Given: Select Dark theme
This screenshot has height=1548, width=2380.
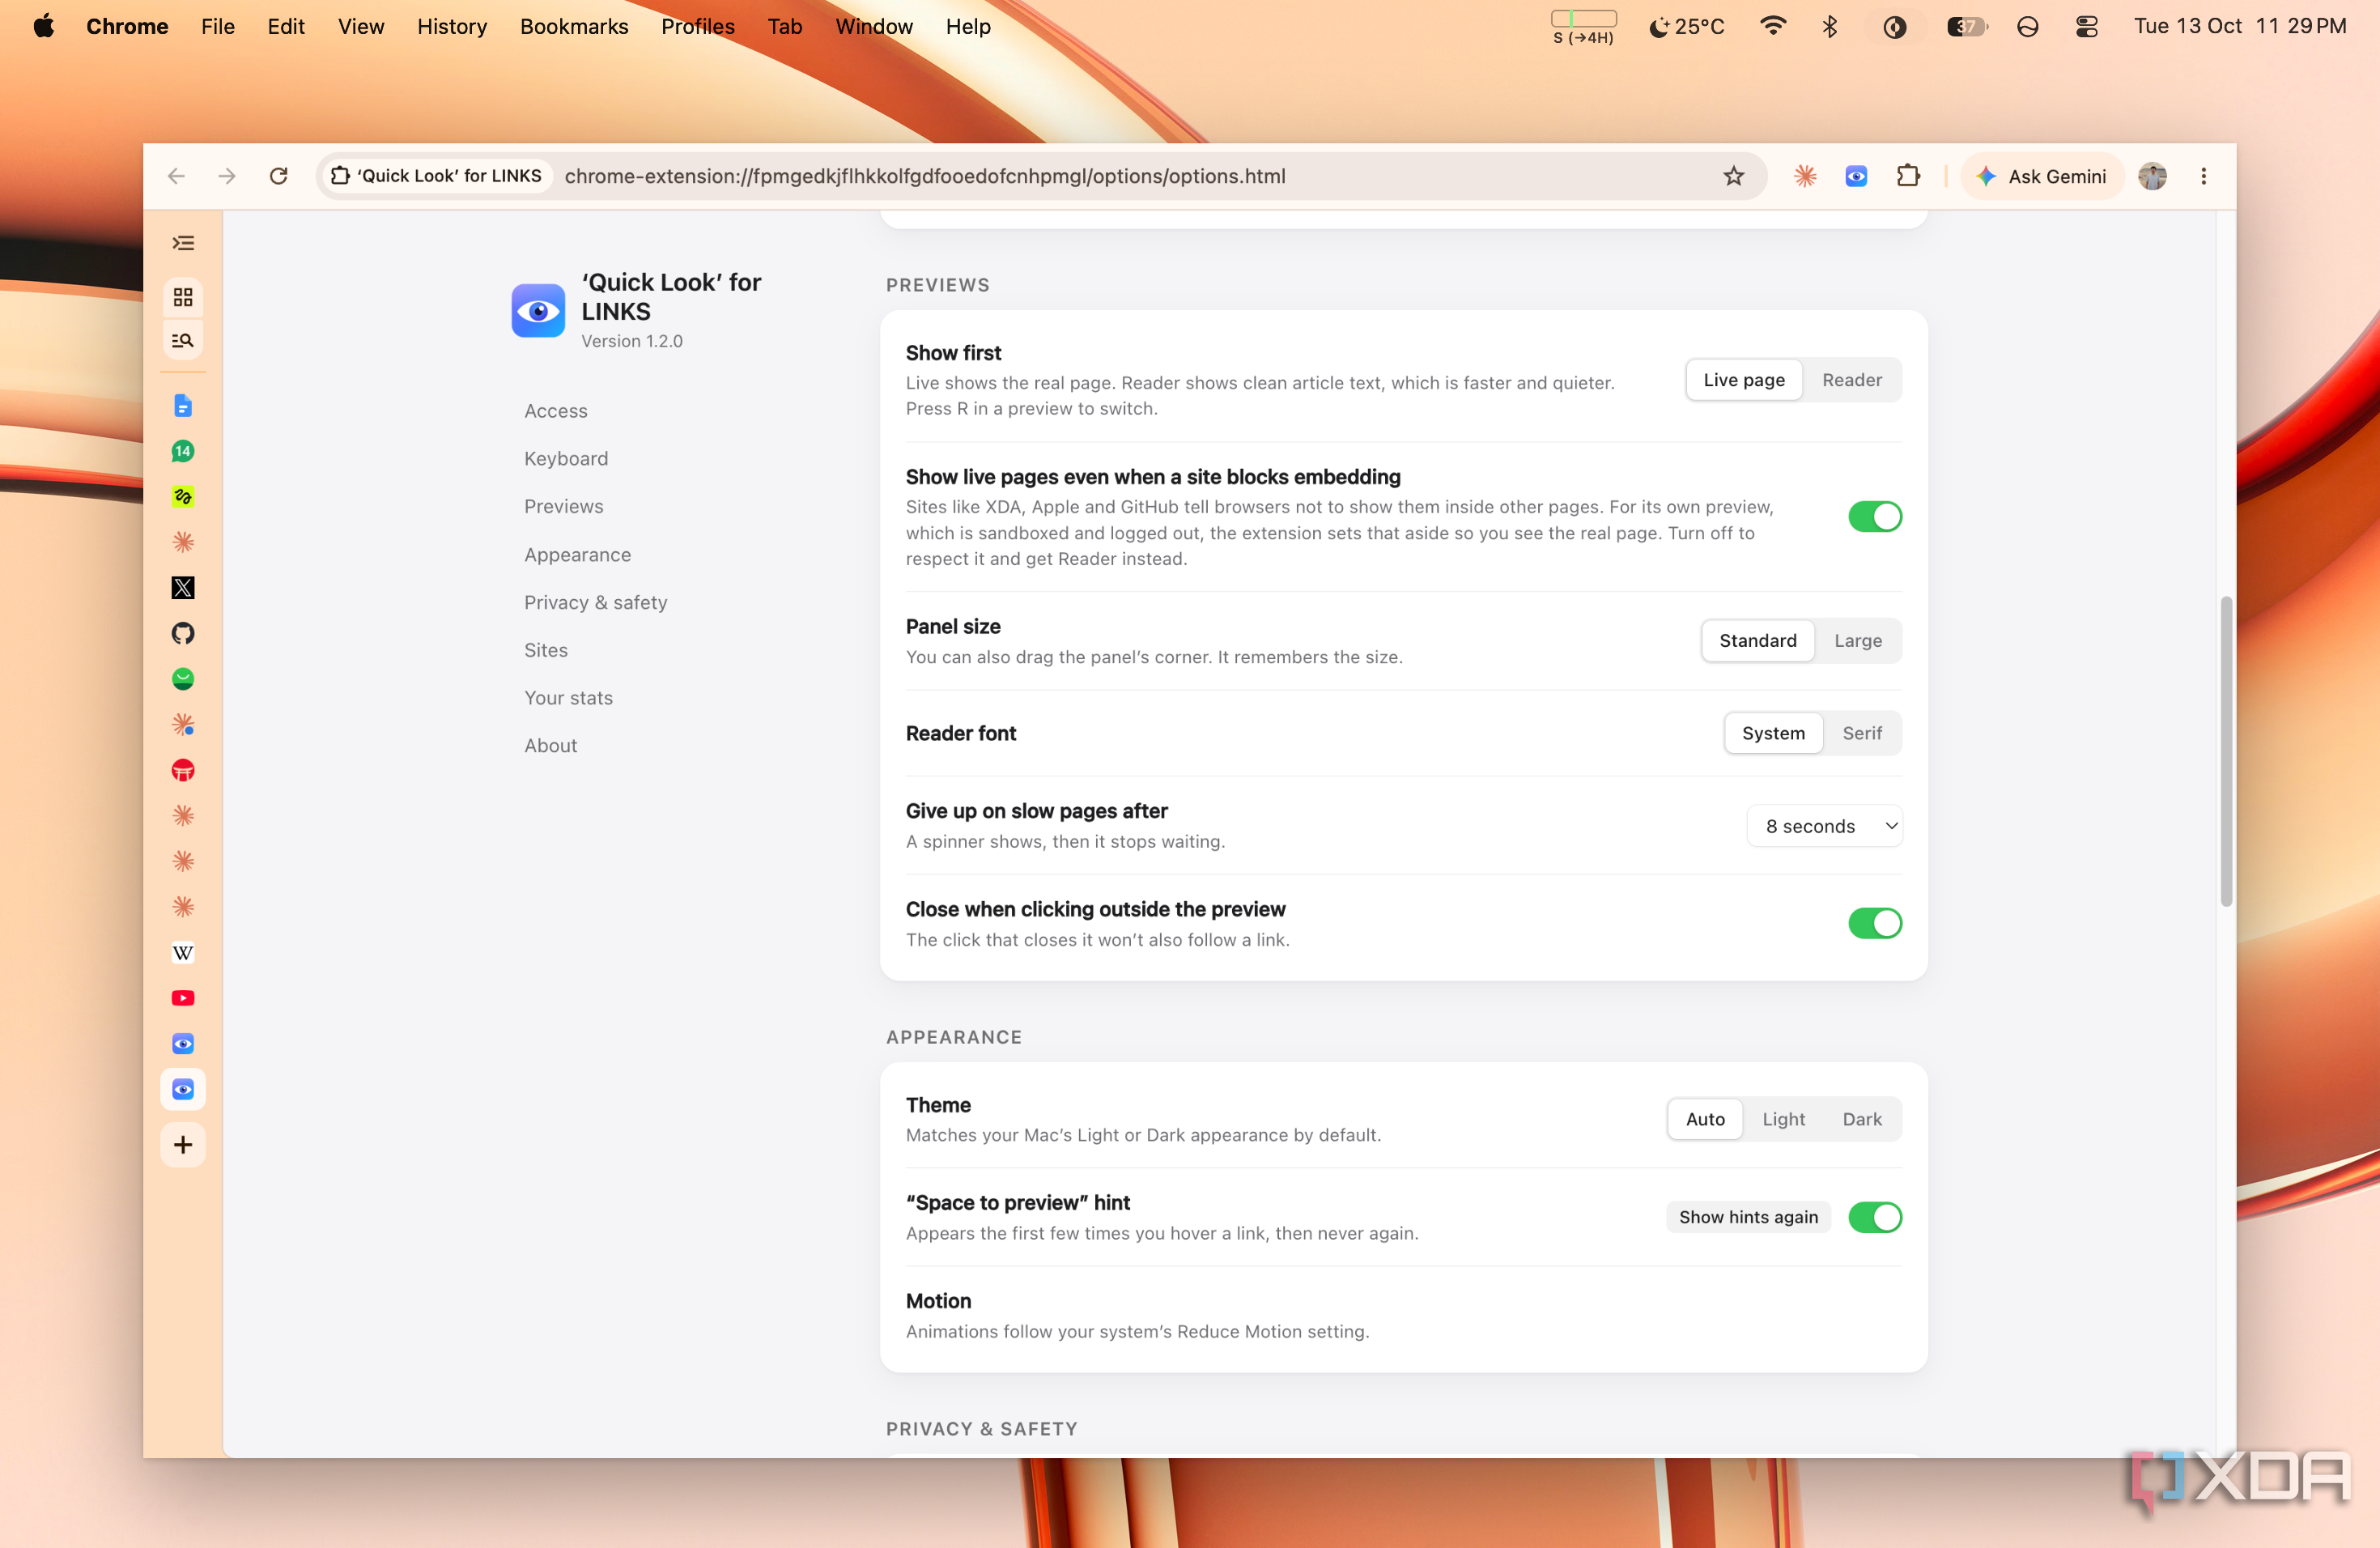Looking at the screenshot, I should tap(1862, 1119).
